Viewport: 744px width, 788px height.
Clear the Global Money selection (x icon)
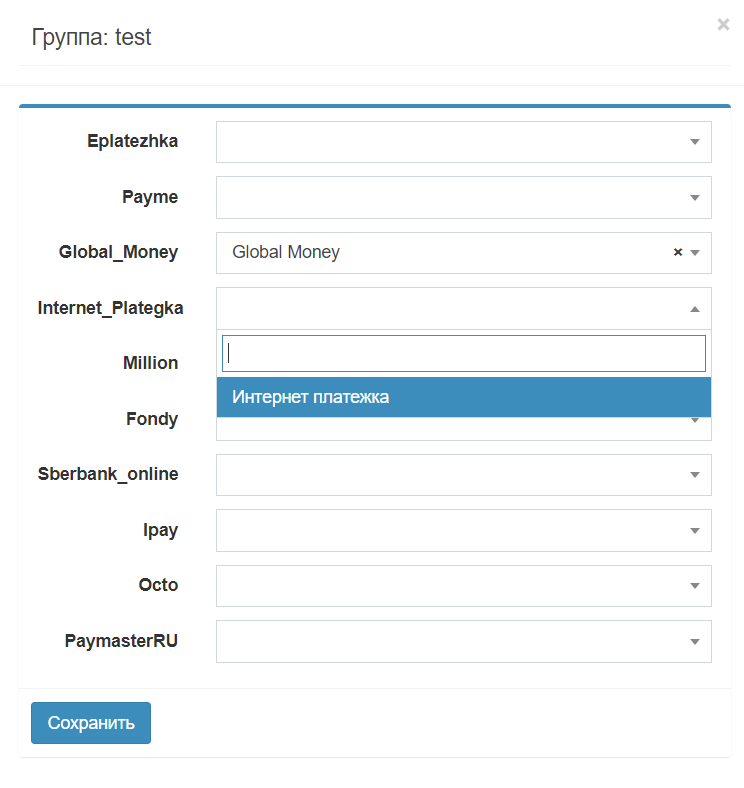click(677, 253)
